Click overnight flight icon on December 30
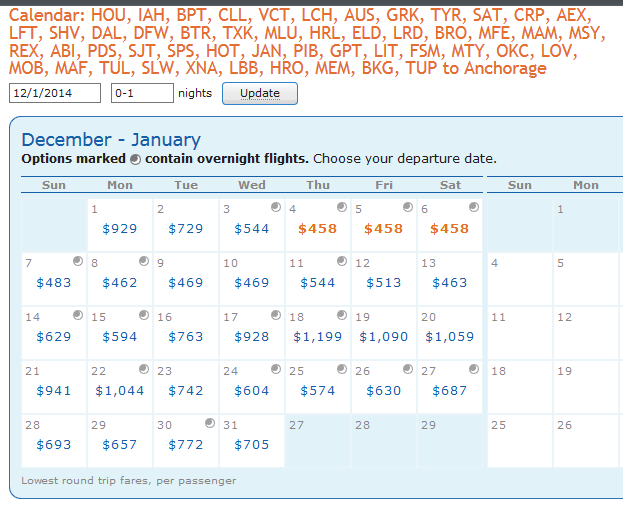This screenshot has width=623, height=519. (209, 423)
